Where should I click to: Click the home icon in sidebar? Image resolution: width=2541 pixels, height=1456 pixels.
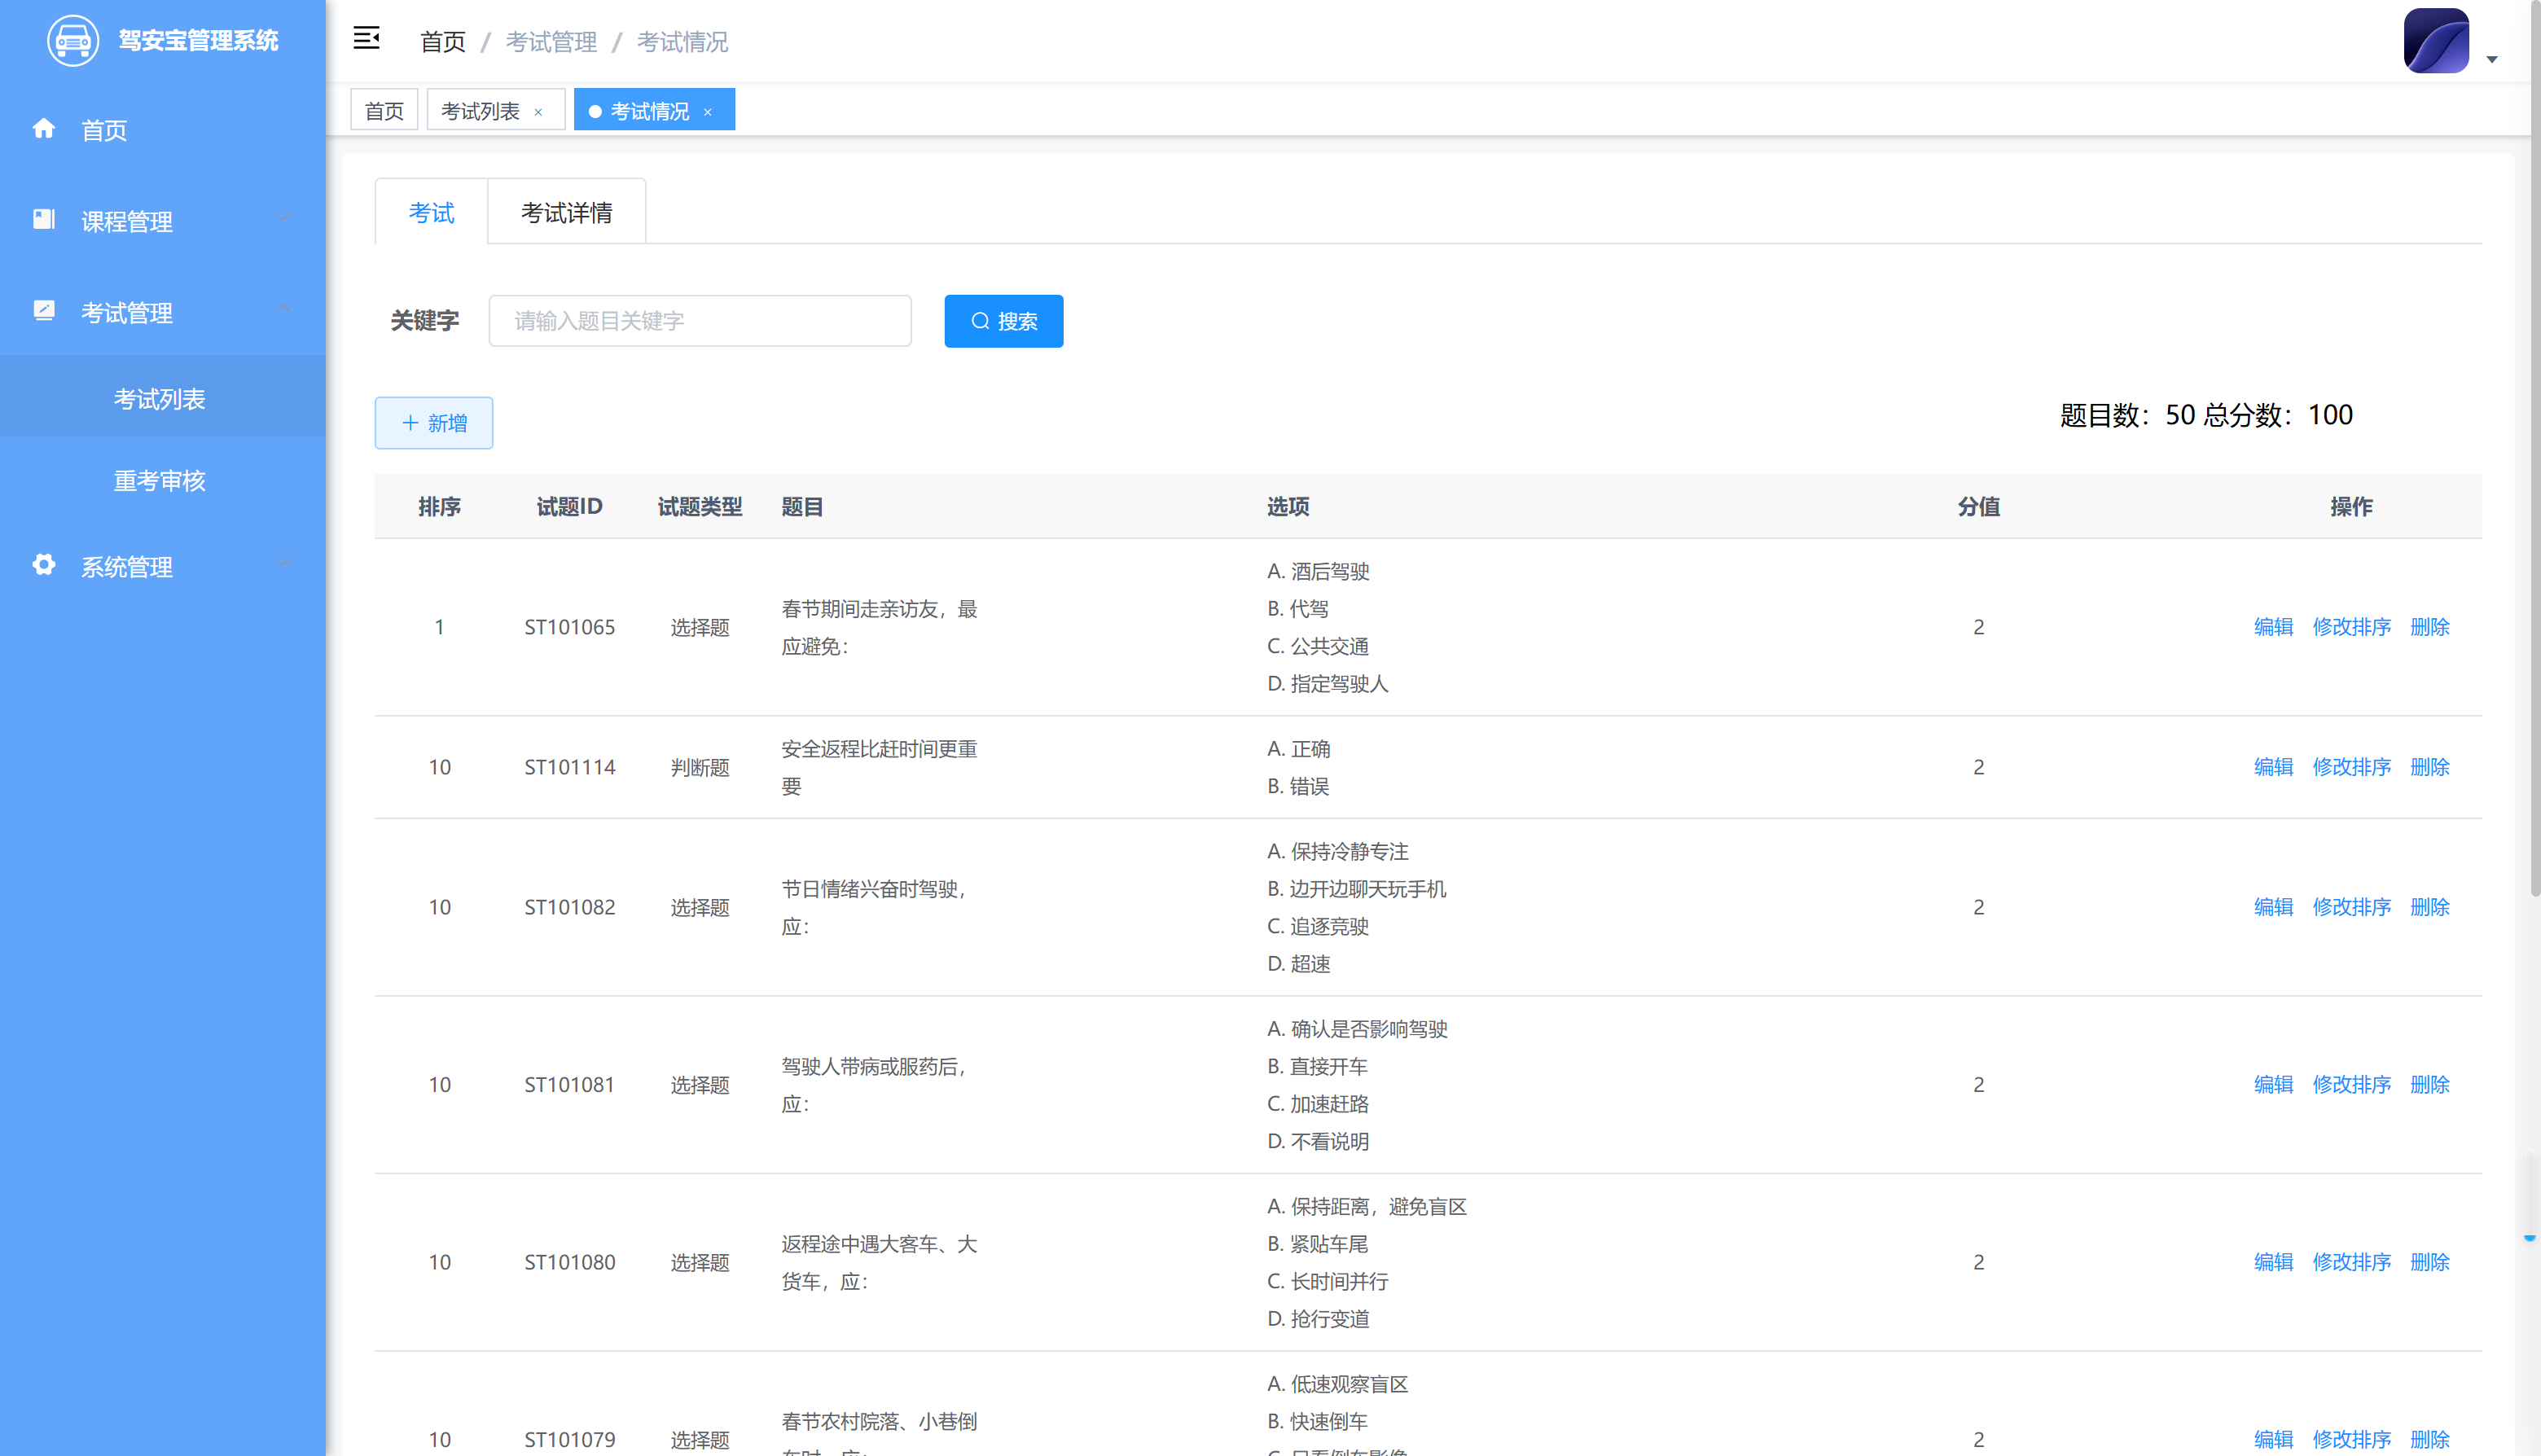click(x=43, y=129)
